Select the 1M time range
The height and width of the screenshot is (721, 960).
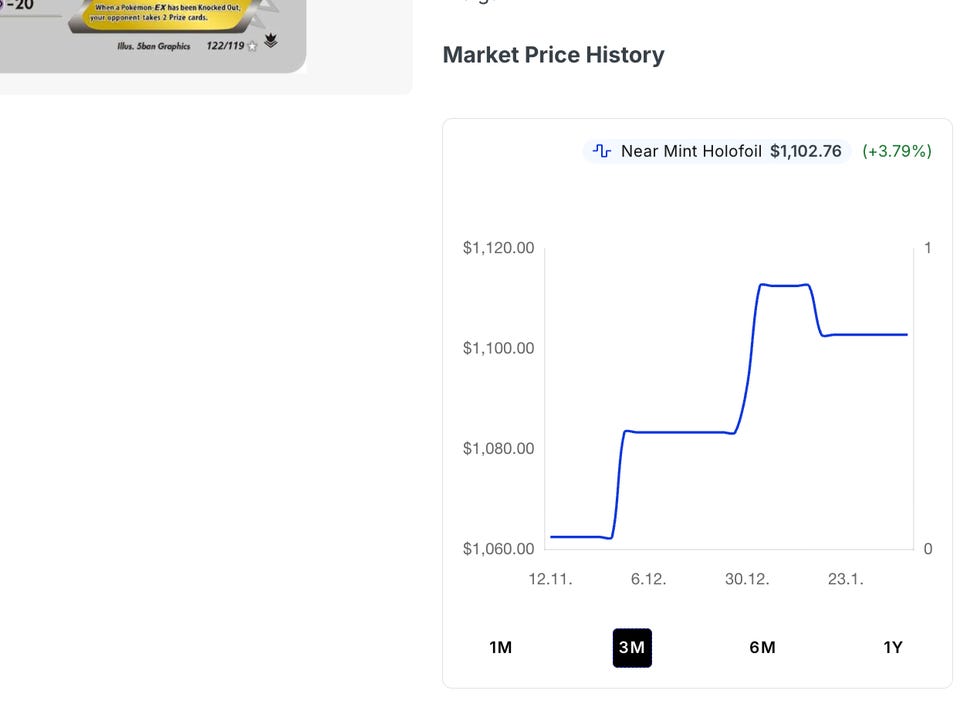[501, 648]
